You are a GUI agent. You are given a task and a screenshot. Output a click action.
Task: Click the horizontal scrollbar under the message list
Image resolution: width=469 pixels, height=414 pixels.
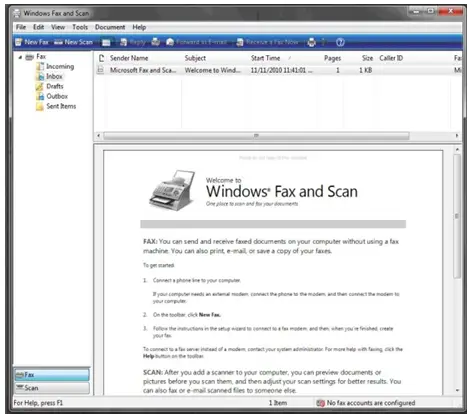click(256, 136)
